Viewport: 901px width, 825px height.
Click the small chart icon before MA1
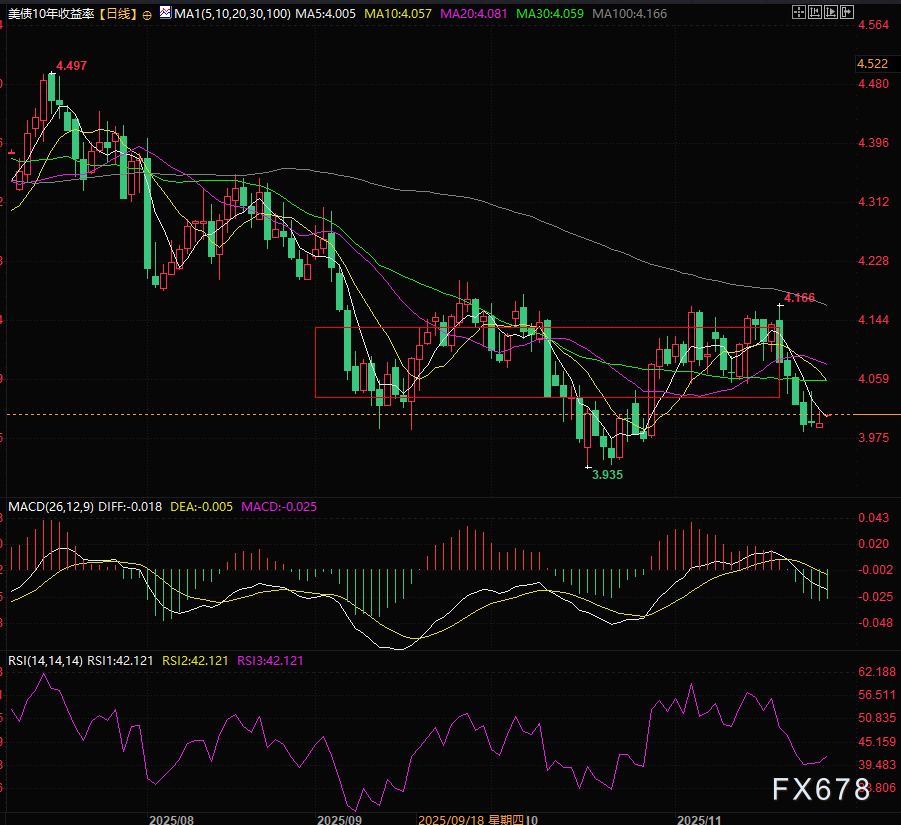165,15
